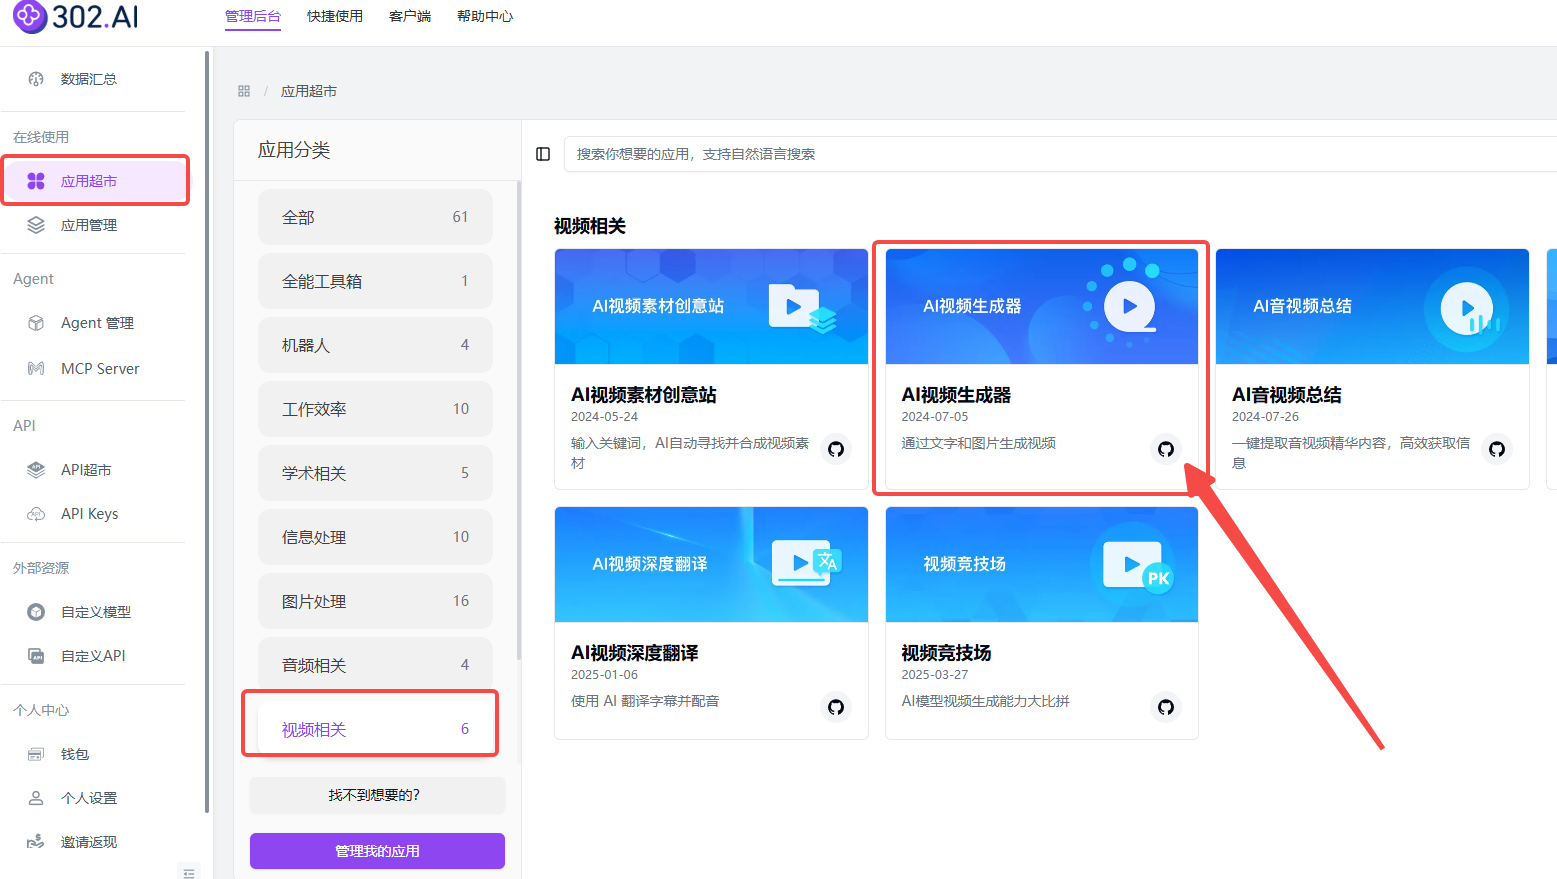Open the 帮助中心 top menu
Image resolution: width=1557 pixels, height=879 pixels.
(485, 16)
